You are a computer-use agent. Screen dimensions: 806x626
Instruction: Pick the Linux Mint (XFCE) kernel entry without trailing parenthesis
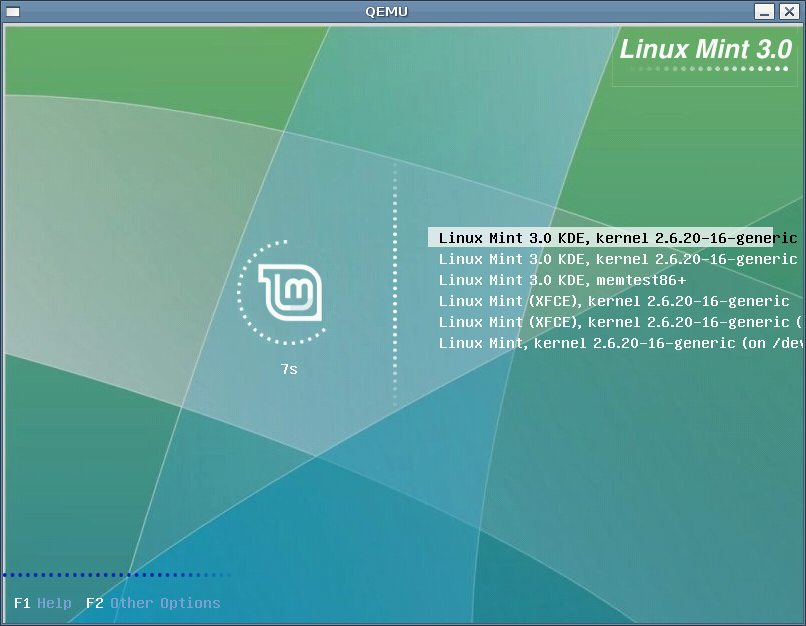coord(614,301)
